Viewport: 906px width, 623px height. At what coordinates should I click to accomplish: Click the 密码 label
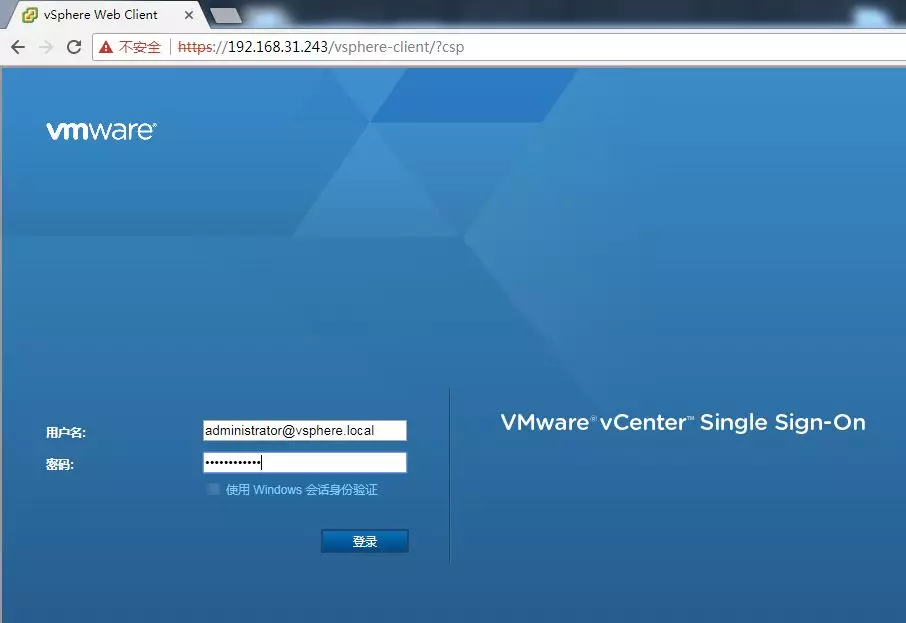[60, 465]
